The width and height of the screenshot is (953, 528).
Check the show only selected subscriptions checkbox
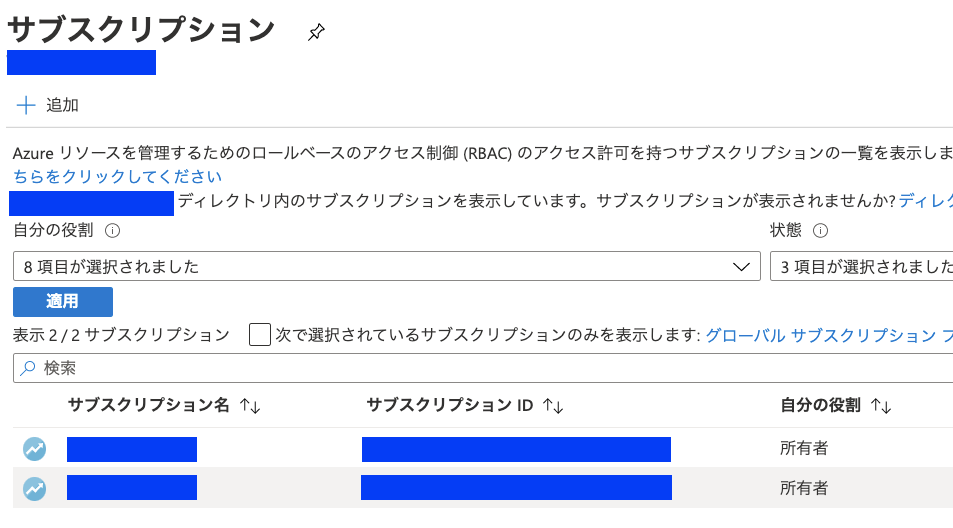point(260,335)
